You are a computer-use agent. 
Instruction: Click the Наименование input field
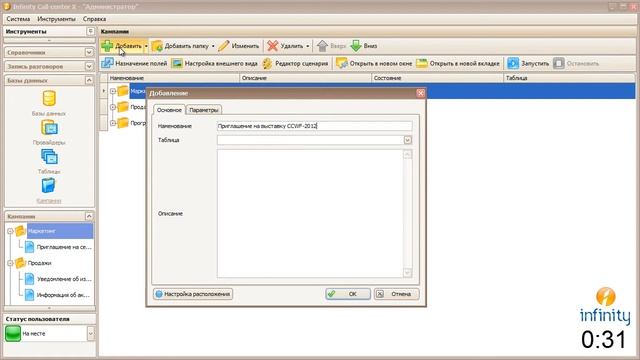314,126
